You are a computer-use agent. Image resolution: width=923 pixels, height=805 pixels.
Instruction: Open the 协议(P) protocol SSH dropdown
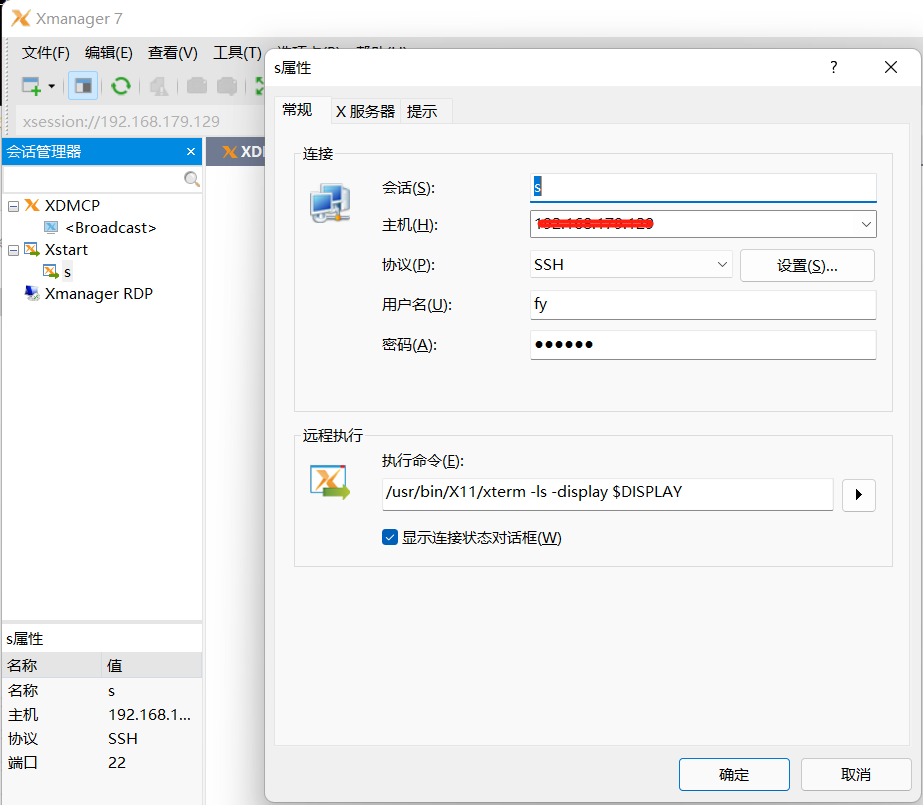(x=630, y=265)
